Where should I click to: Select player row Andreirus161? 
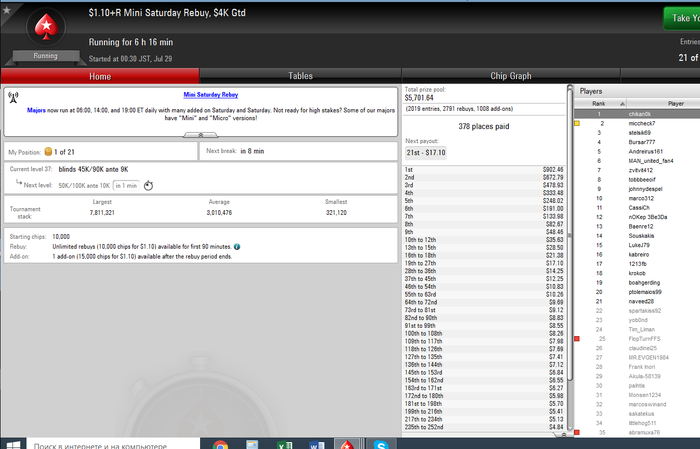[x=637, y=151]
